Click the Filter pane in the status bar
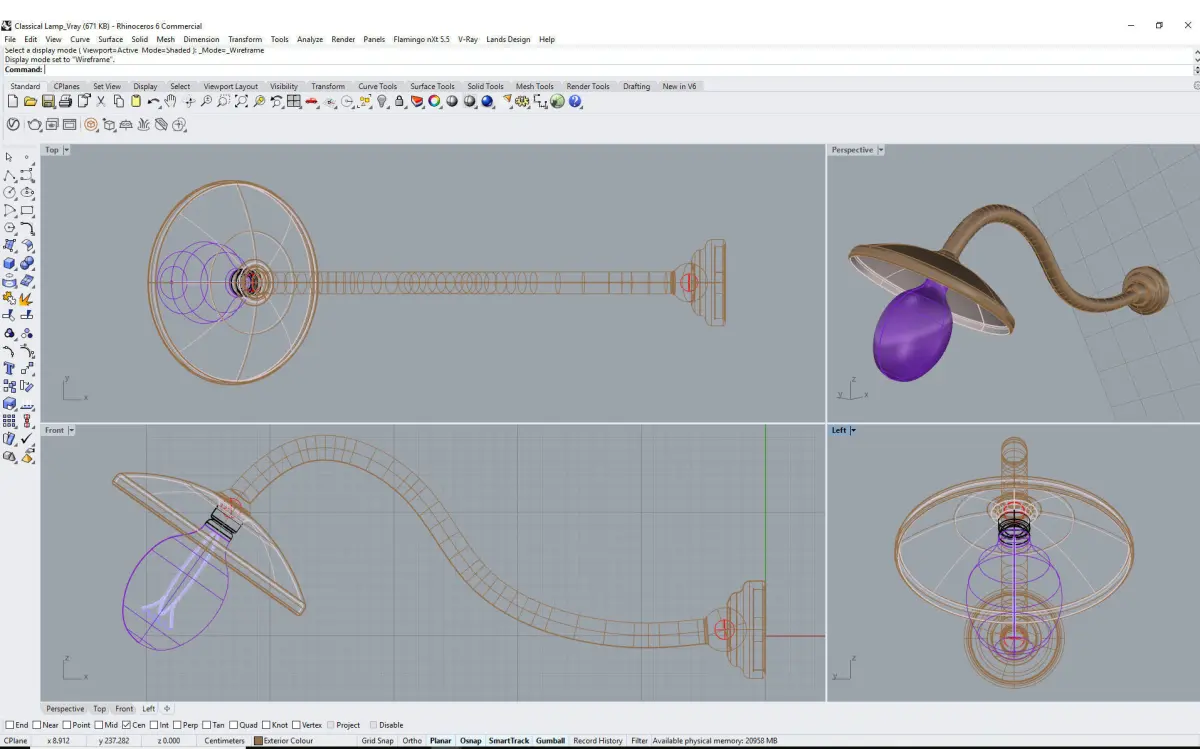Viewport: 1200px width, 749px height. pyautogui.click(x=640, y=741)
